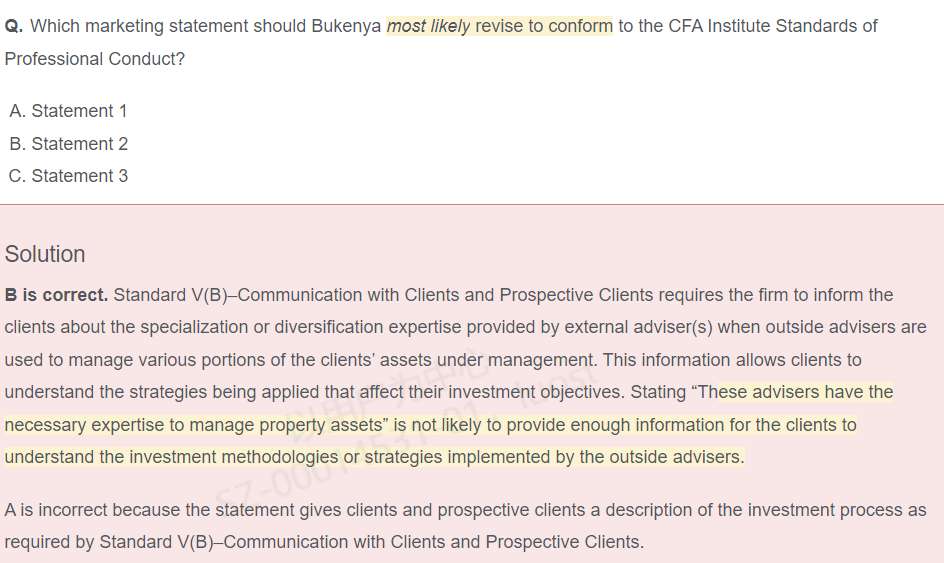The height and width of the screenshot is (563, 944).
Task: Click the name "Bukenya" in the question
Action: [346, 26]
